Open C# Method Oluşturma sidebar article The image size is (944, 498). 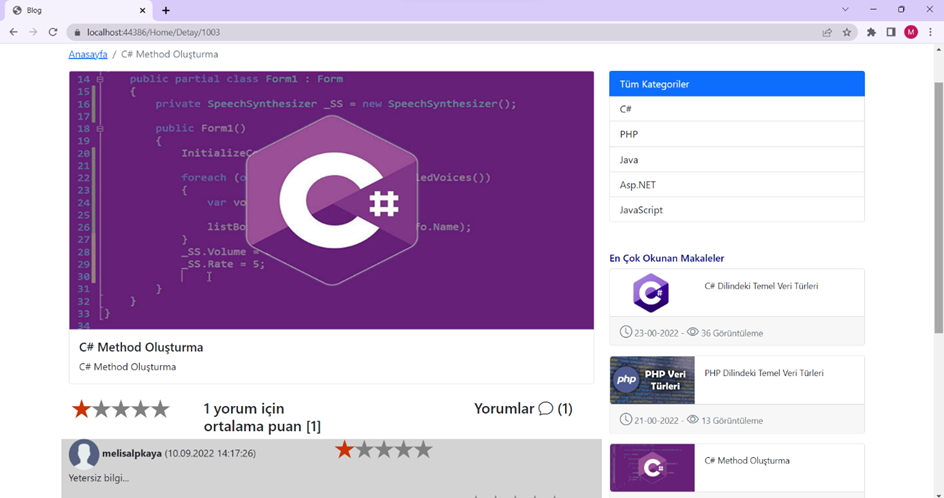747,461
